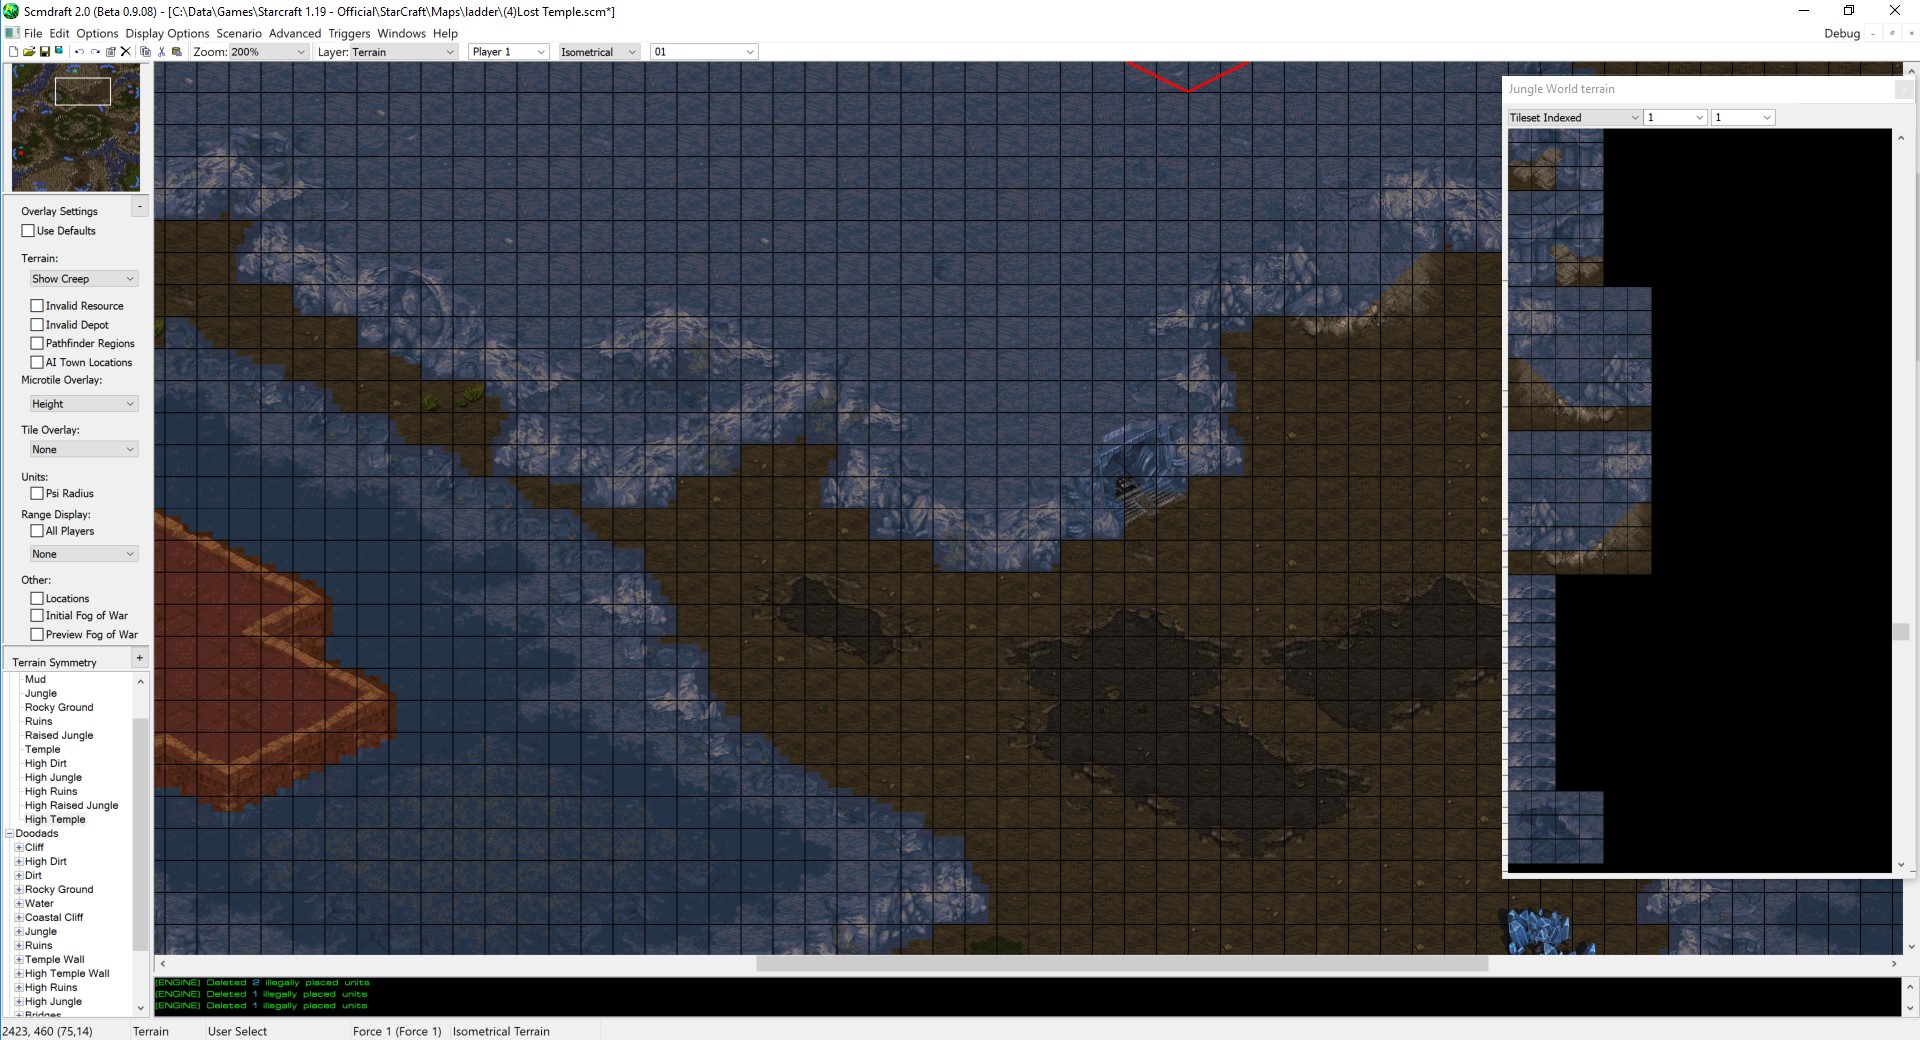Open the Triggers menu
1920x1040 pixels.
[349, 33]
